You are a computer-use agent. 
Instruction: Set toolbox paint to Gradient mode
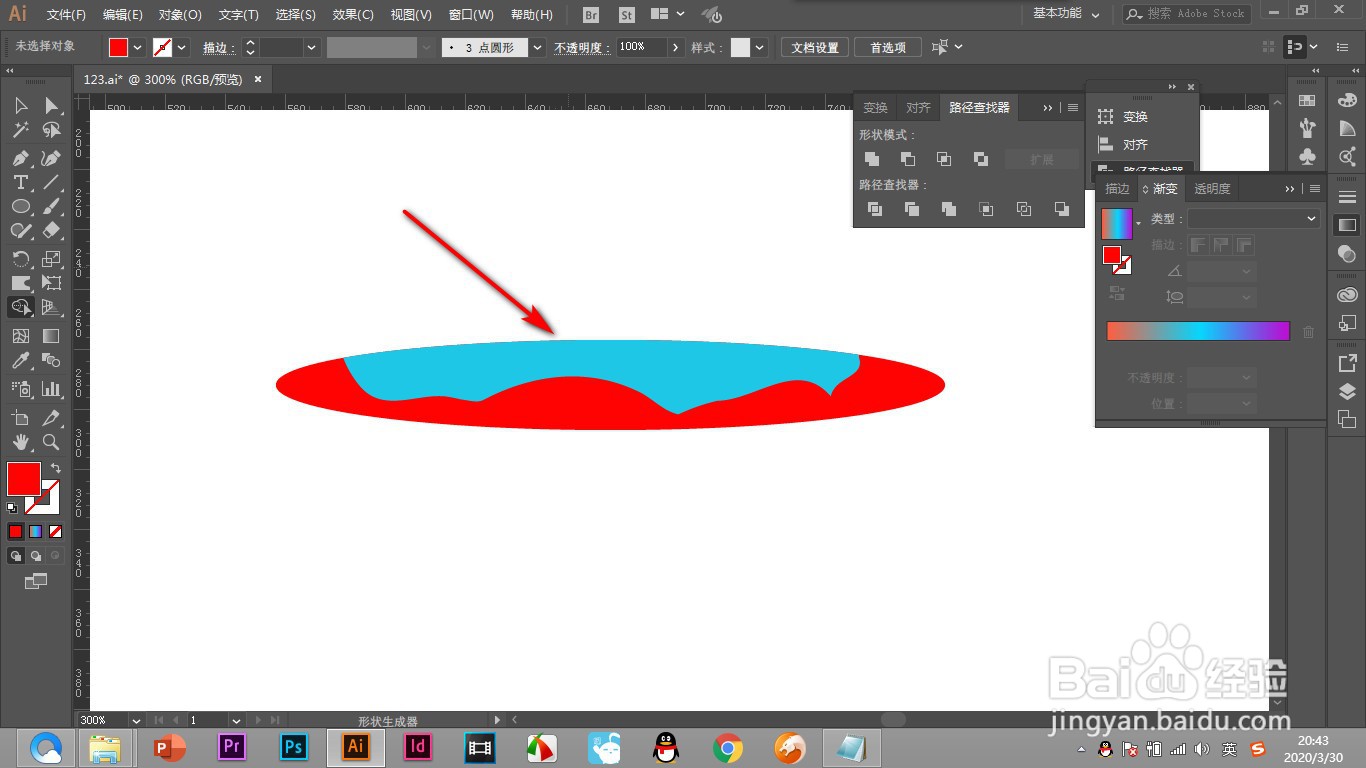click(x=35, y=531)
